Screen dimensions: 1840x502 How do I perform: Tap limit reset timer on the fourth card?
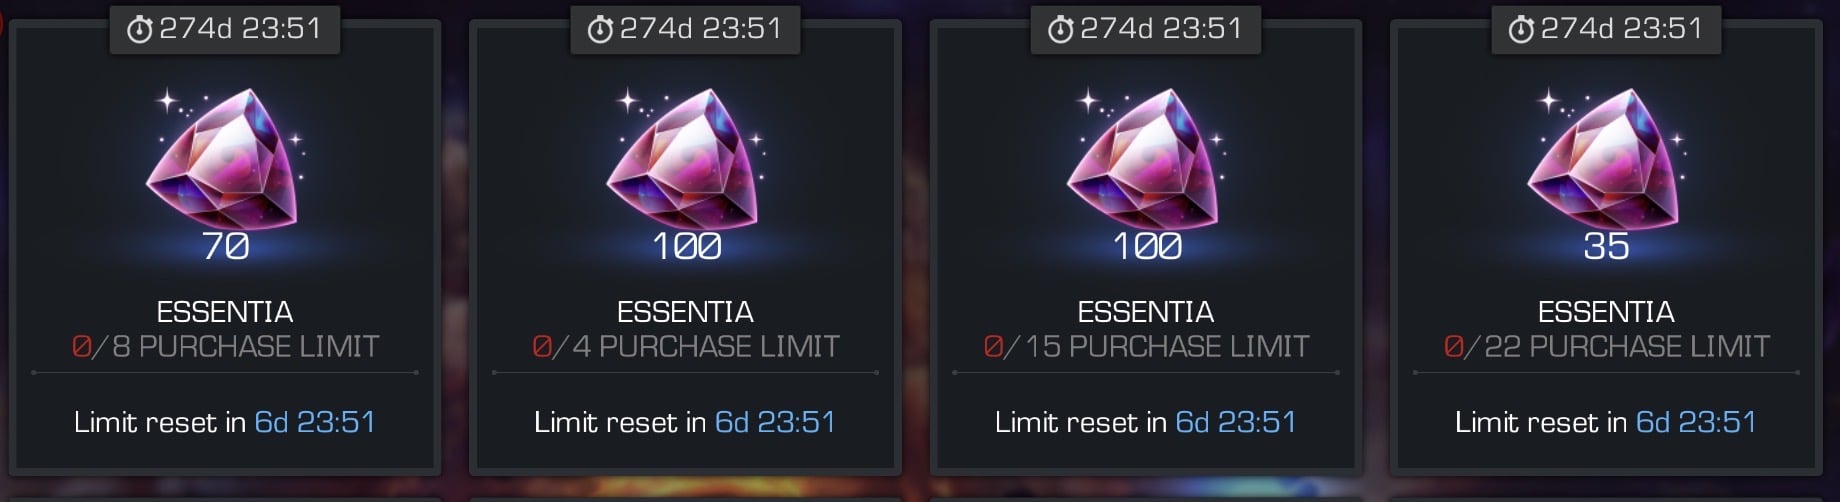tap(1696, 422)
